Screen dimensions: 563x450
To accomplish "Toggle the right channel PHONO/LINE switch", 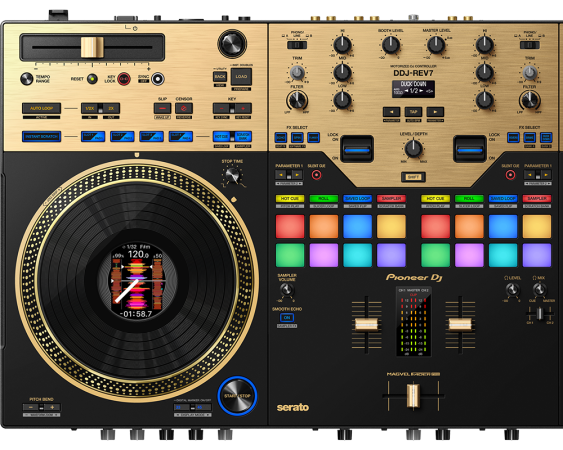I will tap(530, 45).
